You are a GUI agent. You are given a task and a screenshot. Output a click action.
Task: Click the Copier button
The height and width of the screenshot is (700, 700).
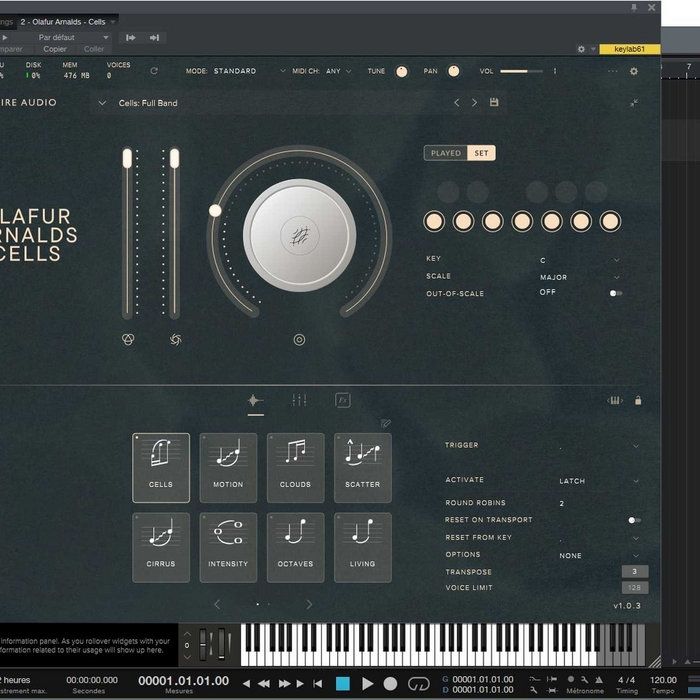coord(55,49)
